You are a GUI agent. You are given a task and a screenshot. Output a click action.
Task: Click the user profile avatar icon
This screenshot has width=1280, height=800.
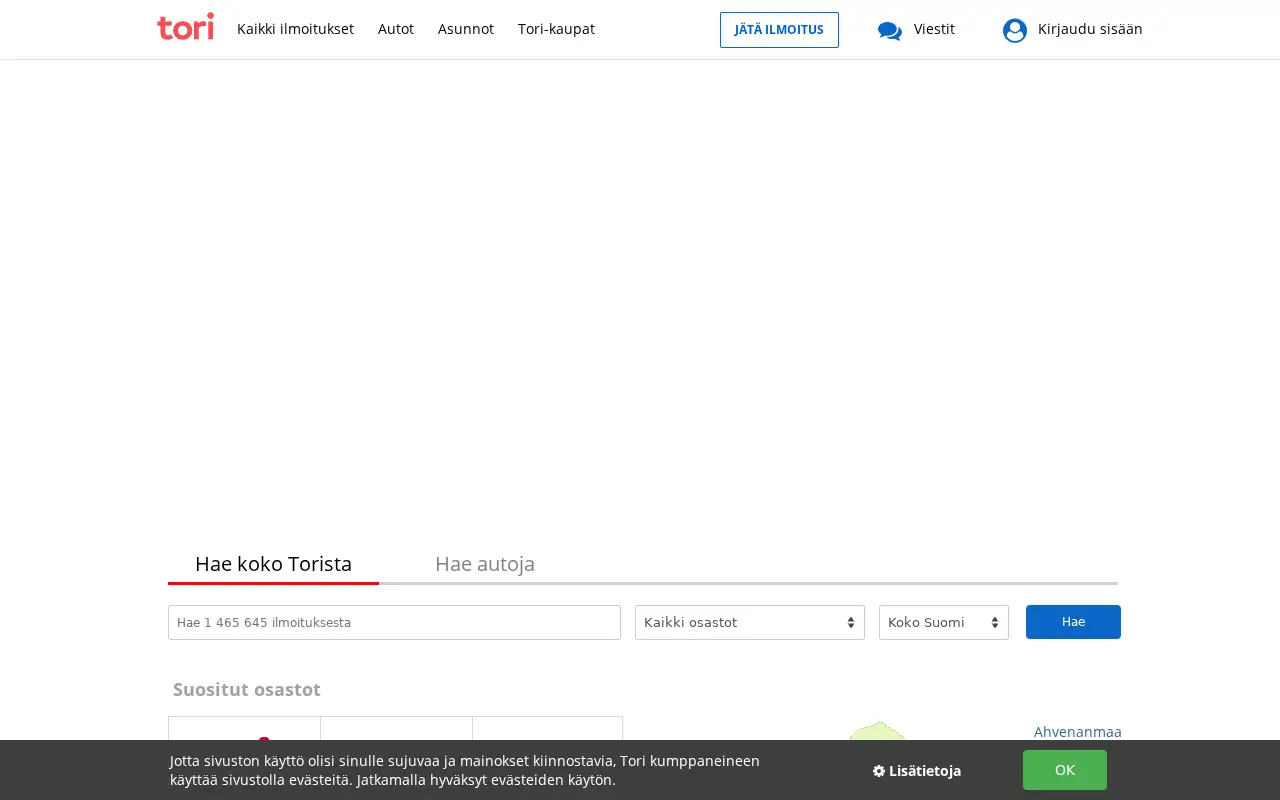pyautogui.click(x=1015, y=30)
